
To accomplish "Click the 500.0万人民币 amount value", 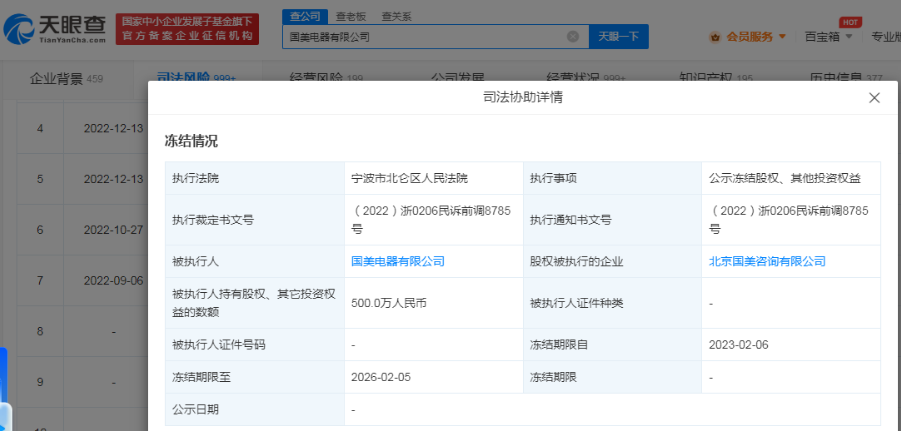I will (388, 303).
